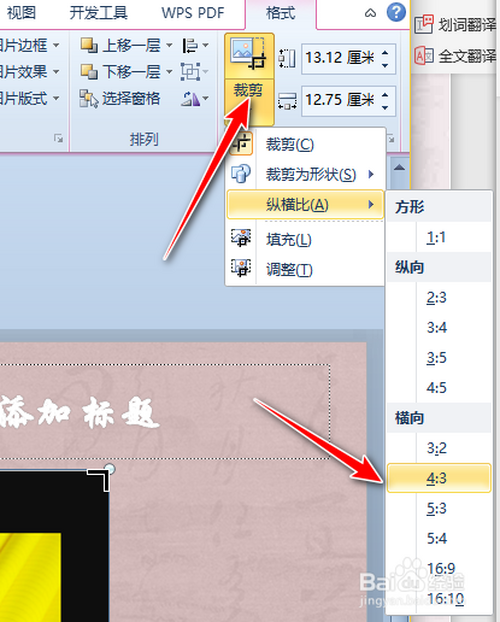Open the WPS PDF tab
The width and height of the screenshot is (500, 622).
point(193,13)
